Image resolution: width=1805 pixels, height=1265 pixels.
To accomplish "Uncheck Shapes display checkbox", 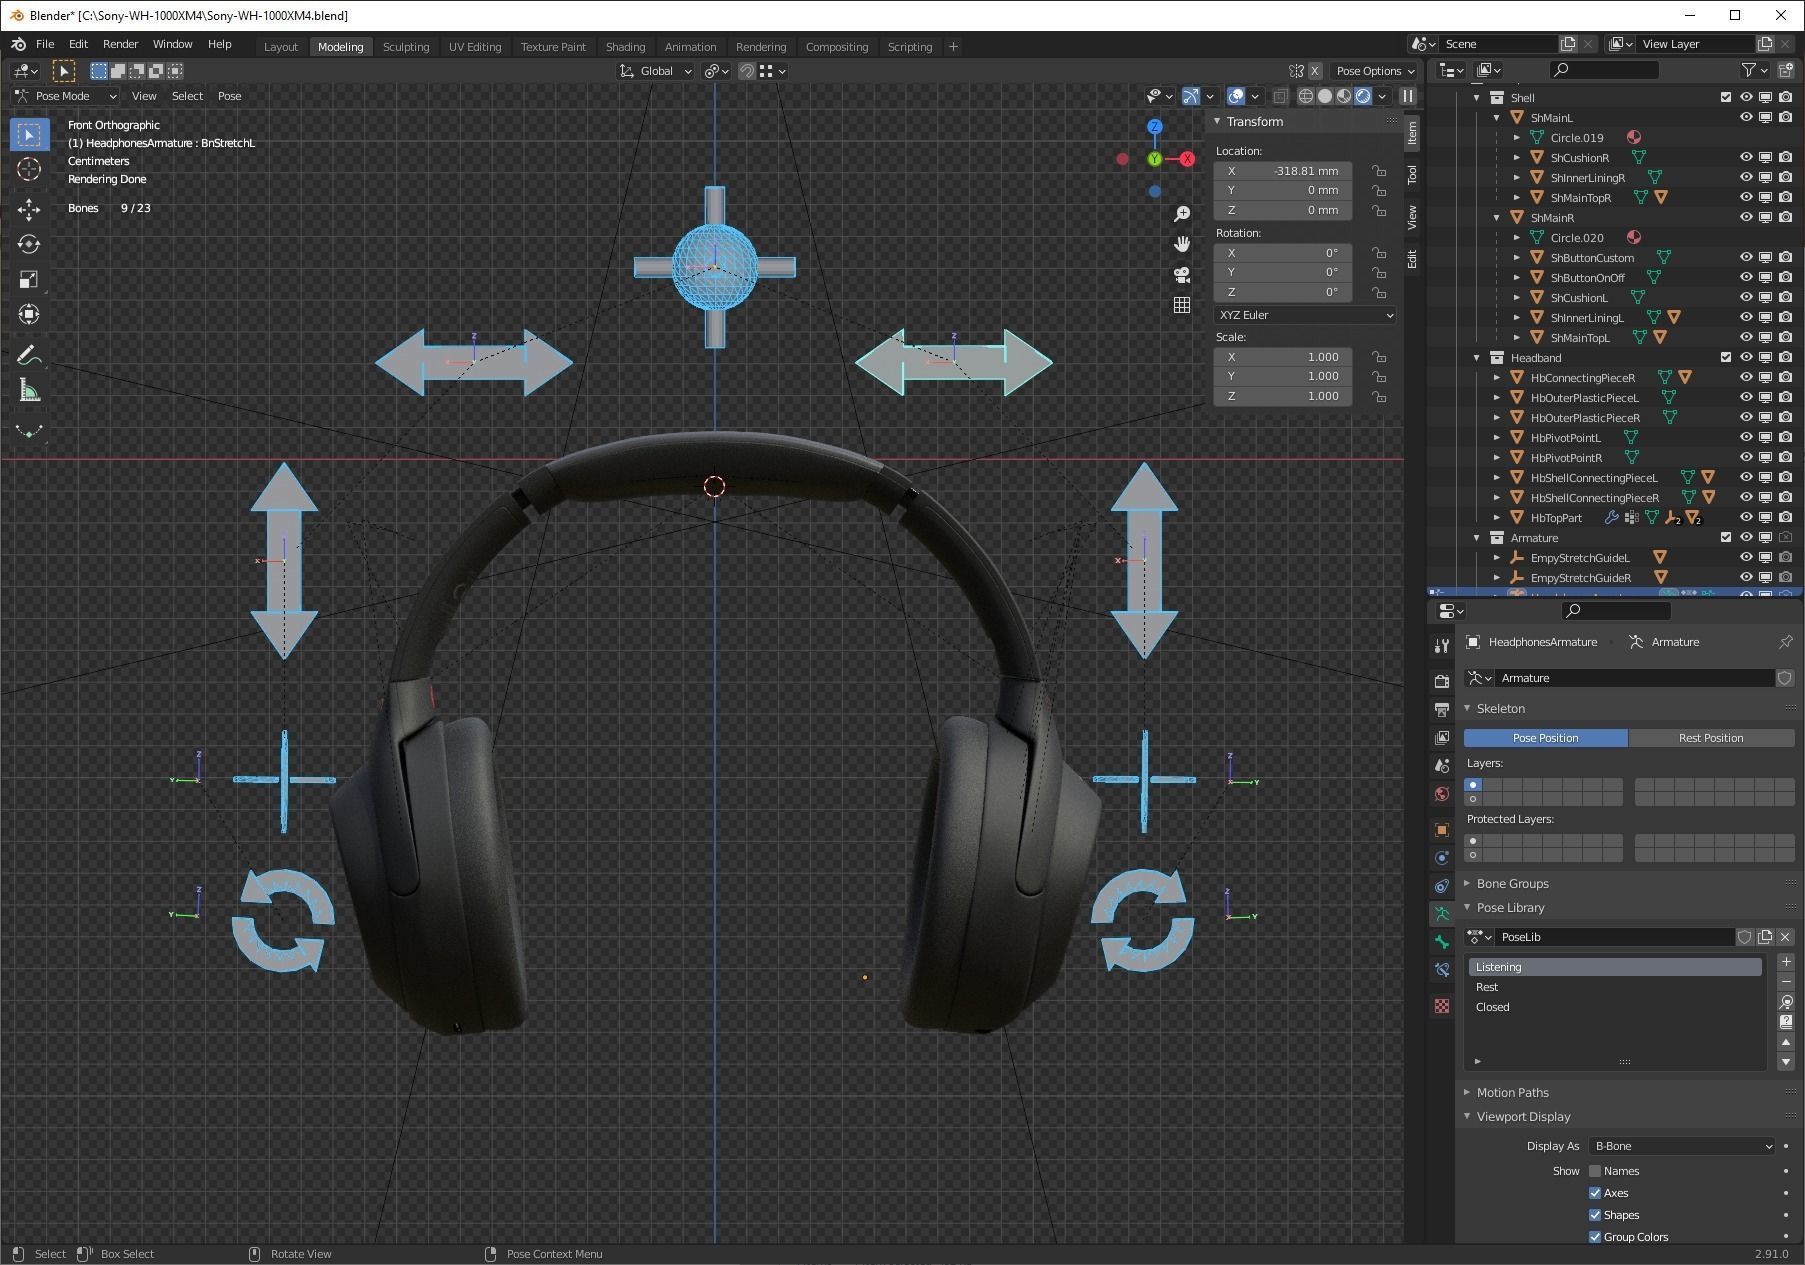I will 1595,1215.
